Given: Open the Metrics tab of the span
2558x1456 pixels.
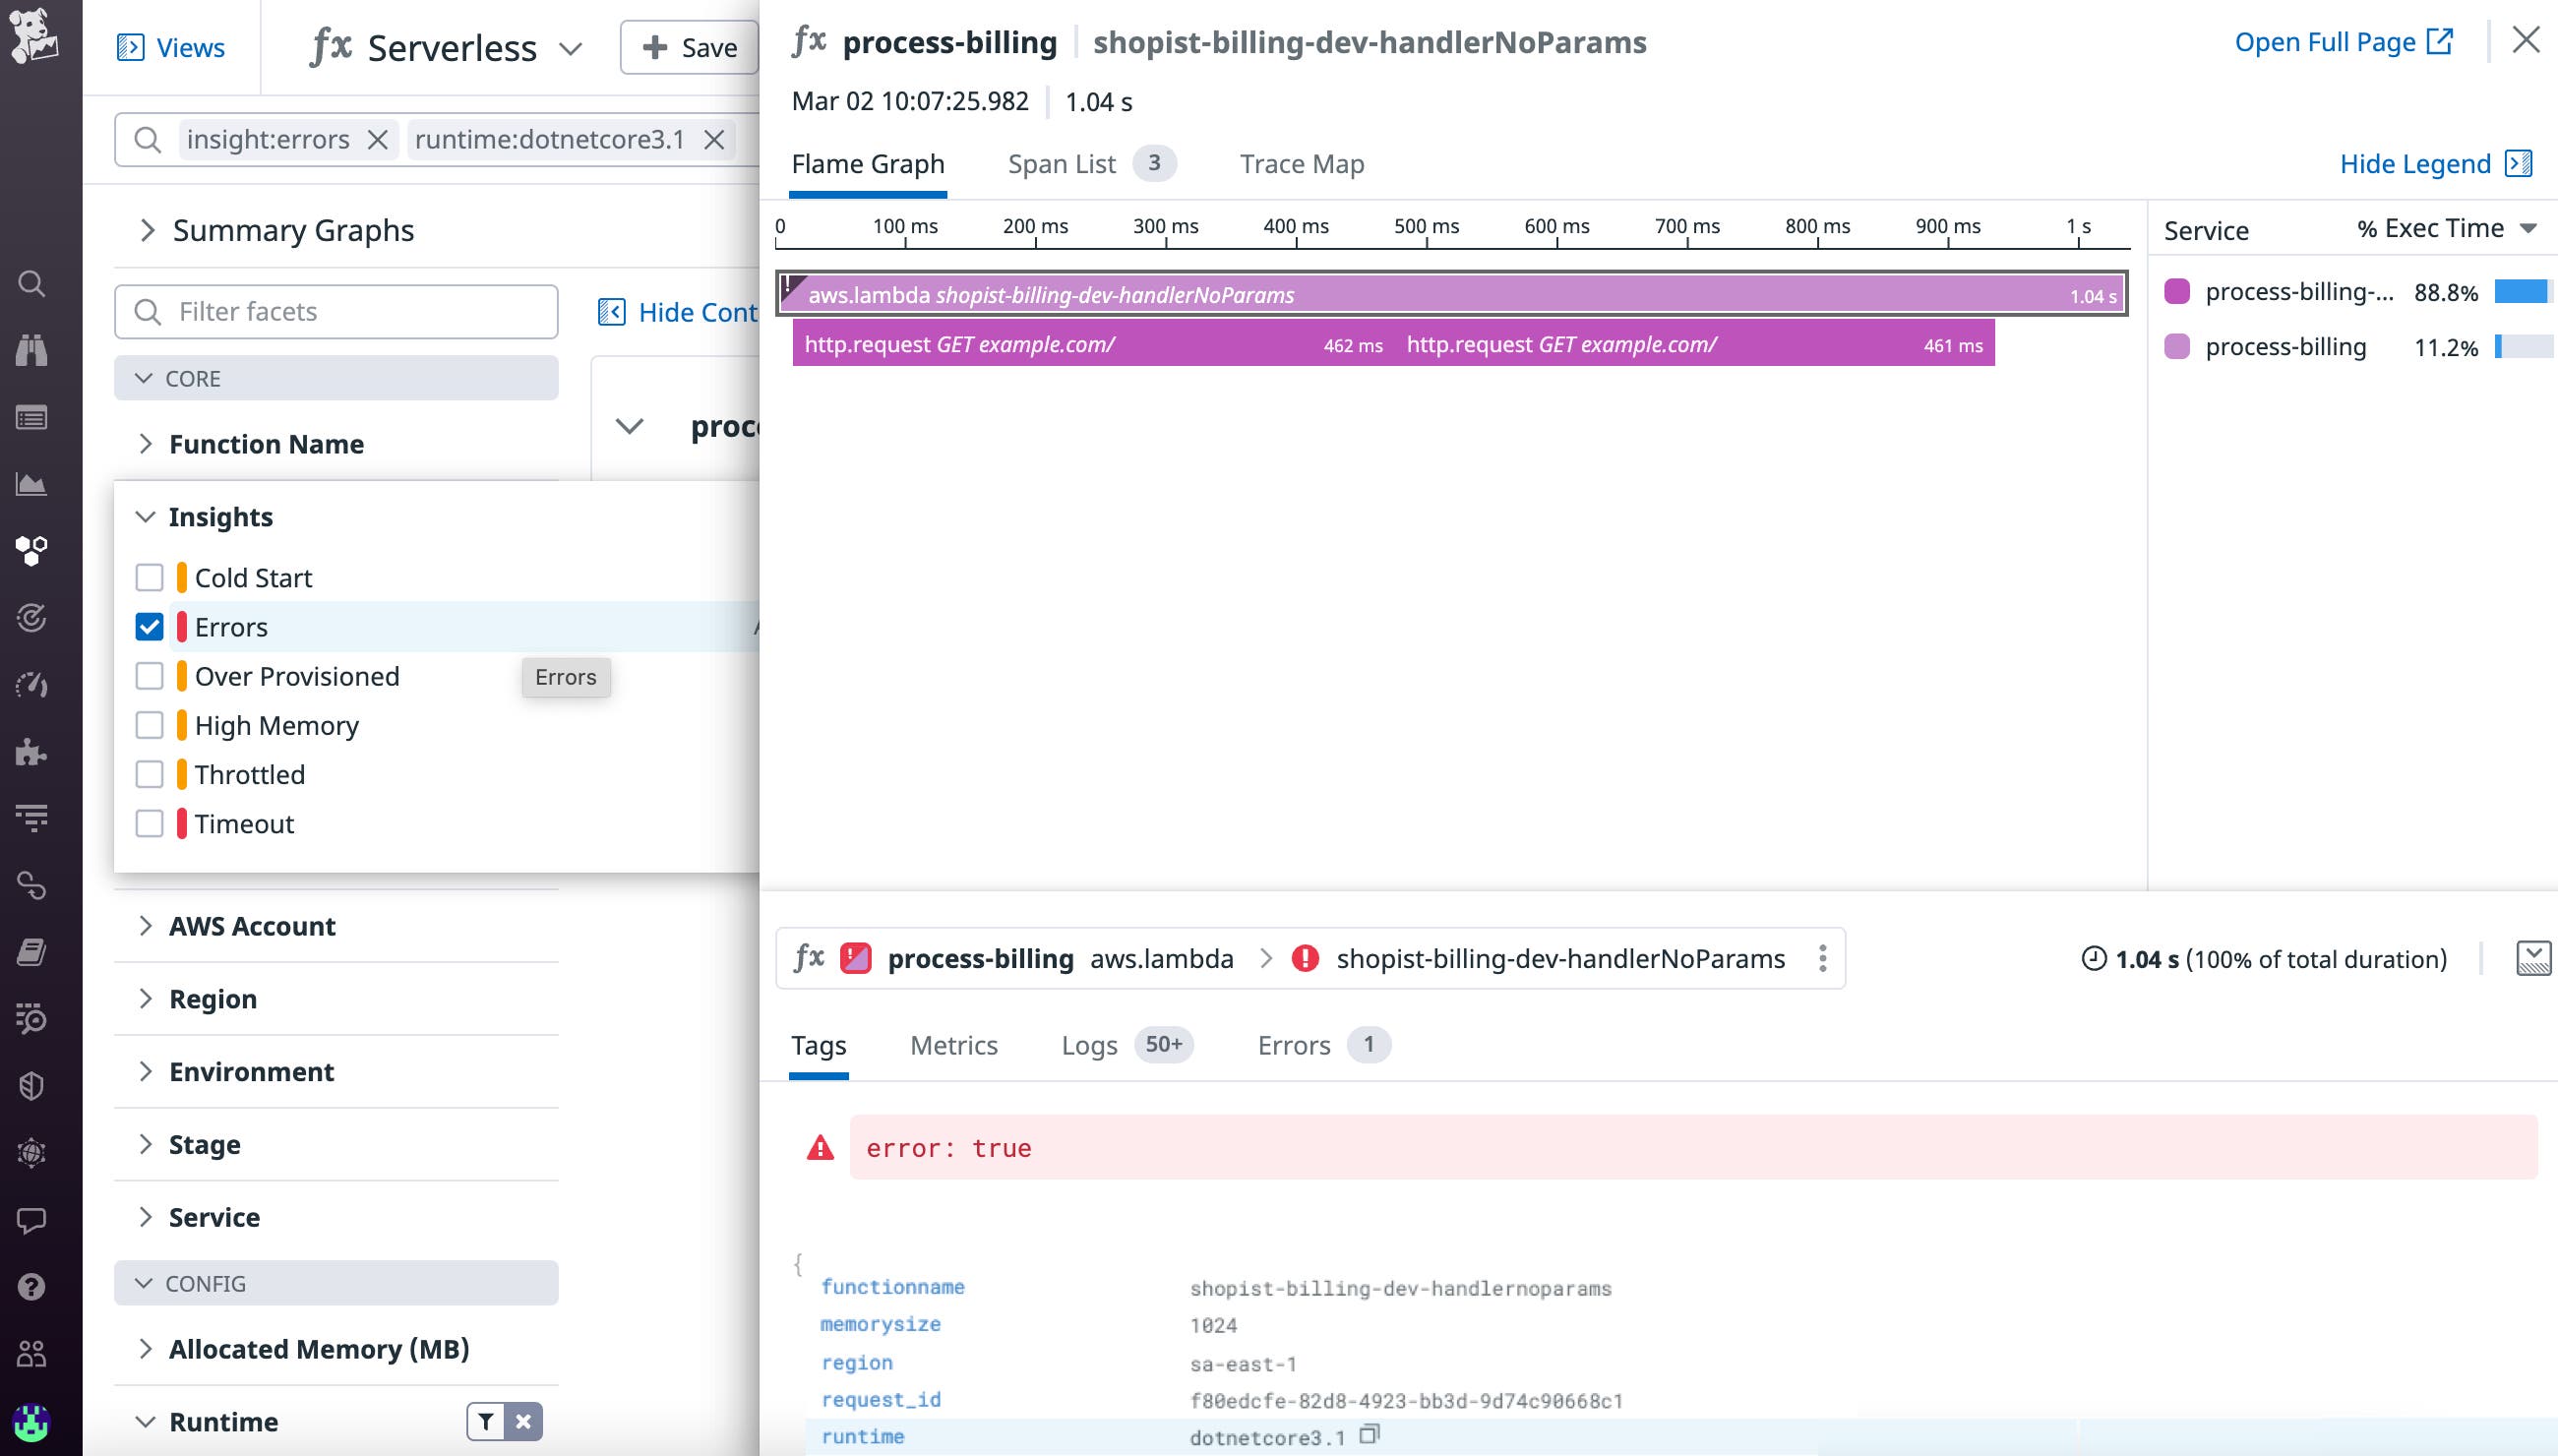Looking at the screenshot, I should [954, 1045].
